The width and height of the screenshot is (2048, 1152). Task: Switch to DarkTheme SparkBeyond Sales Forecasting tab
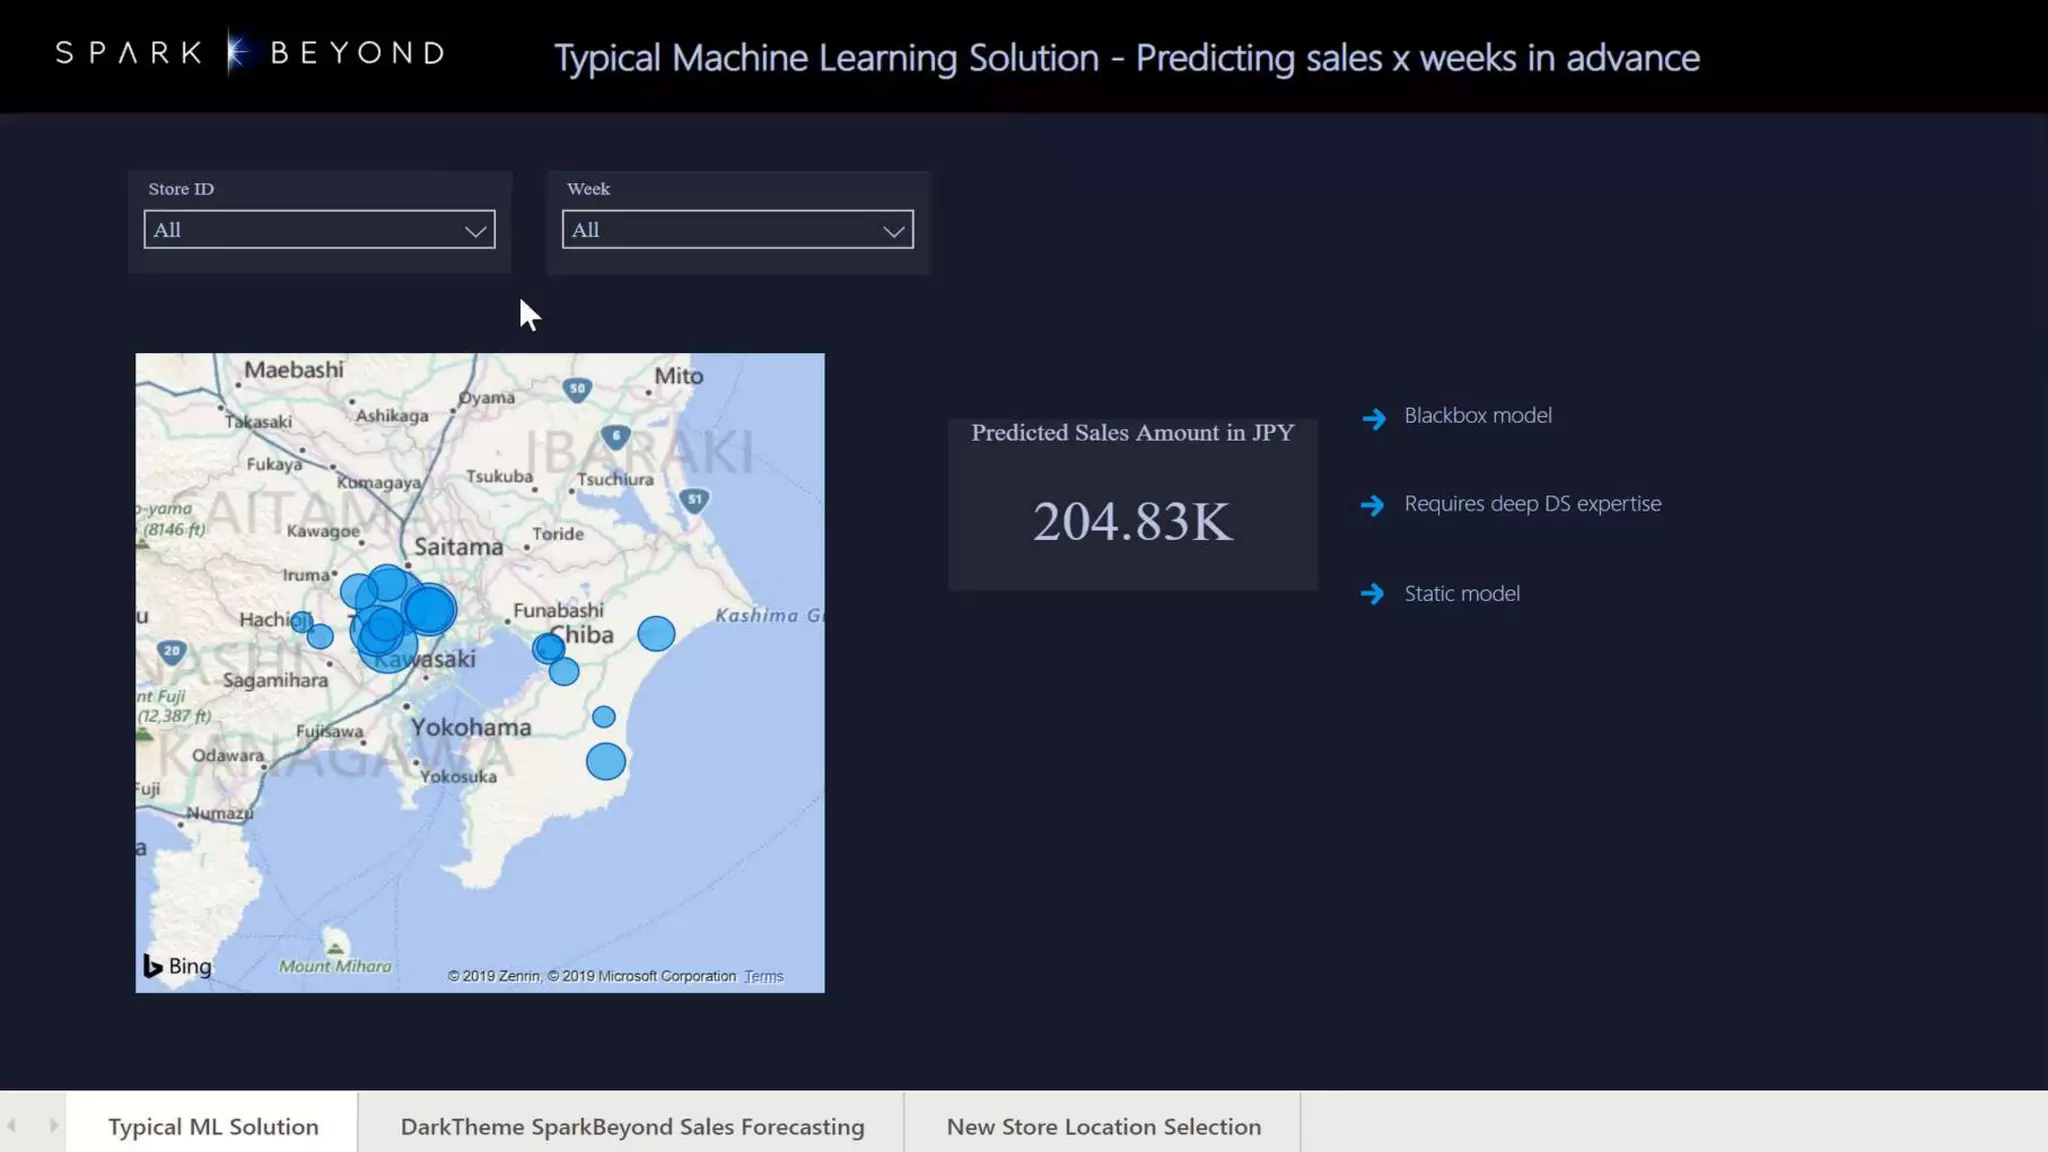(x=632, y=1126)
